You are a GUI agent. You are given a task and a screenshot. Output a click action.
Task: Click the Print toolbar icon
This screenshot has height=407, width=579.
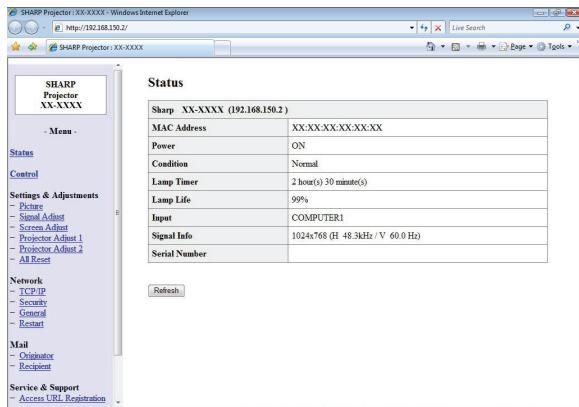[481, 47]
